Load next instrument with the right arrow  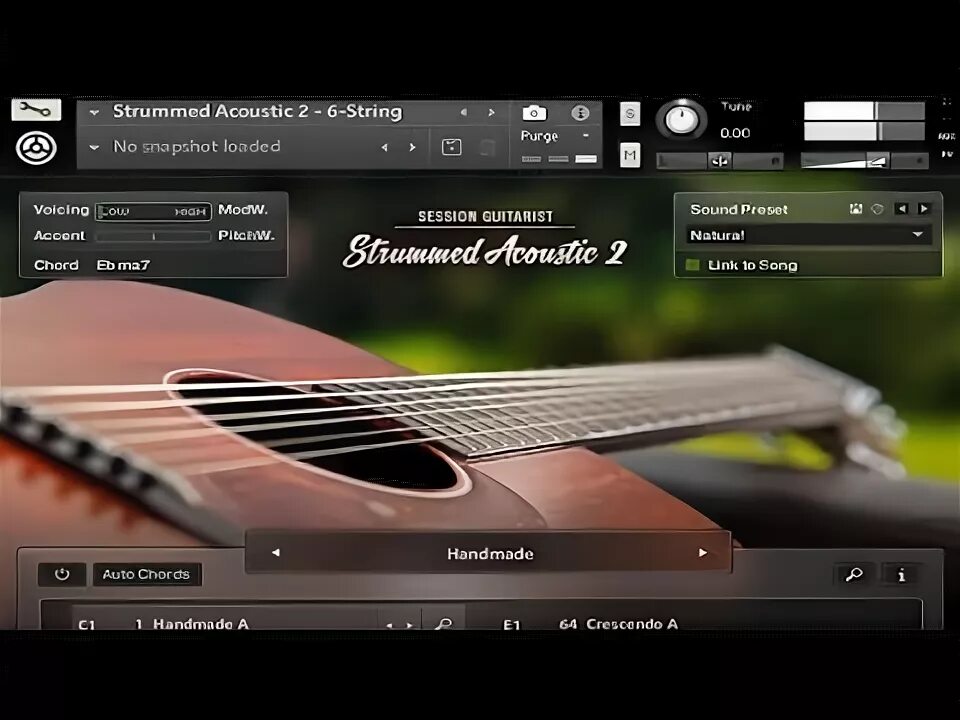(x=491, y=113)
